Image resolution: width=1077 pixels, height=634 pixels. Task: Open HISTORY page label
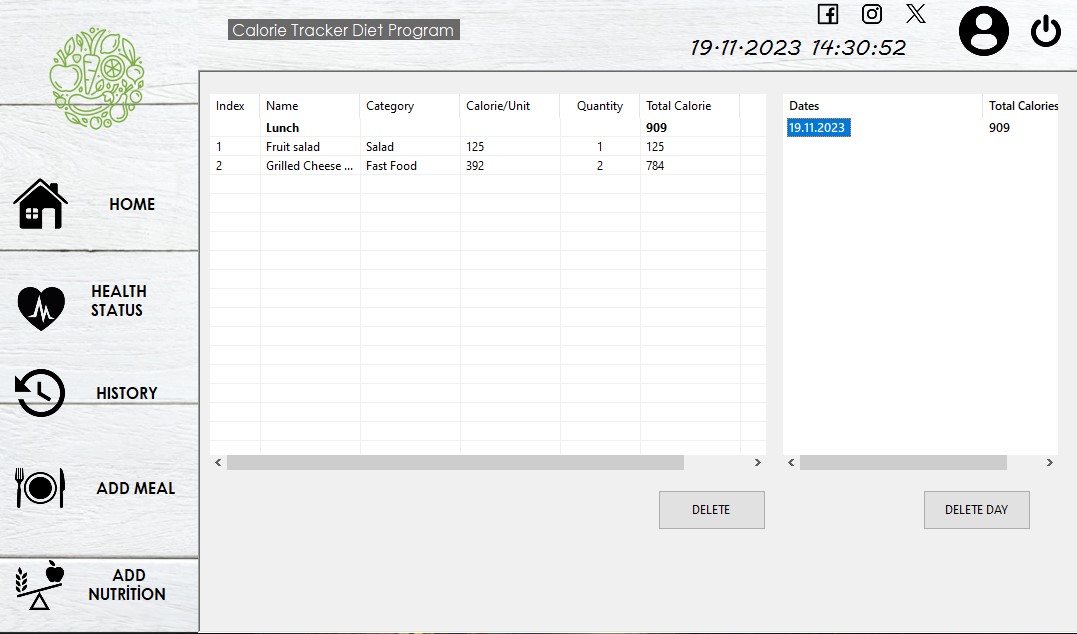126,393
